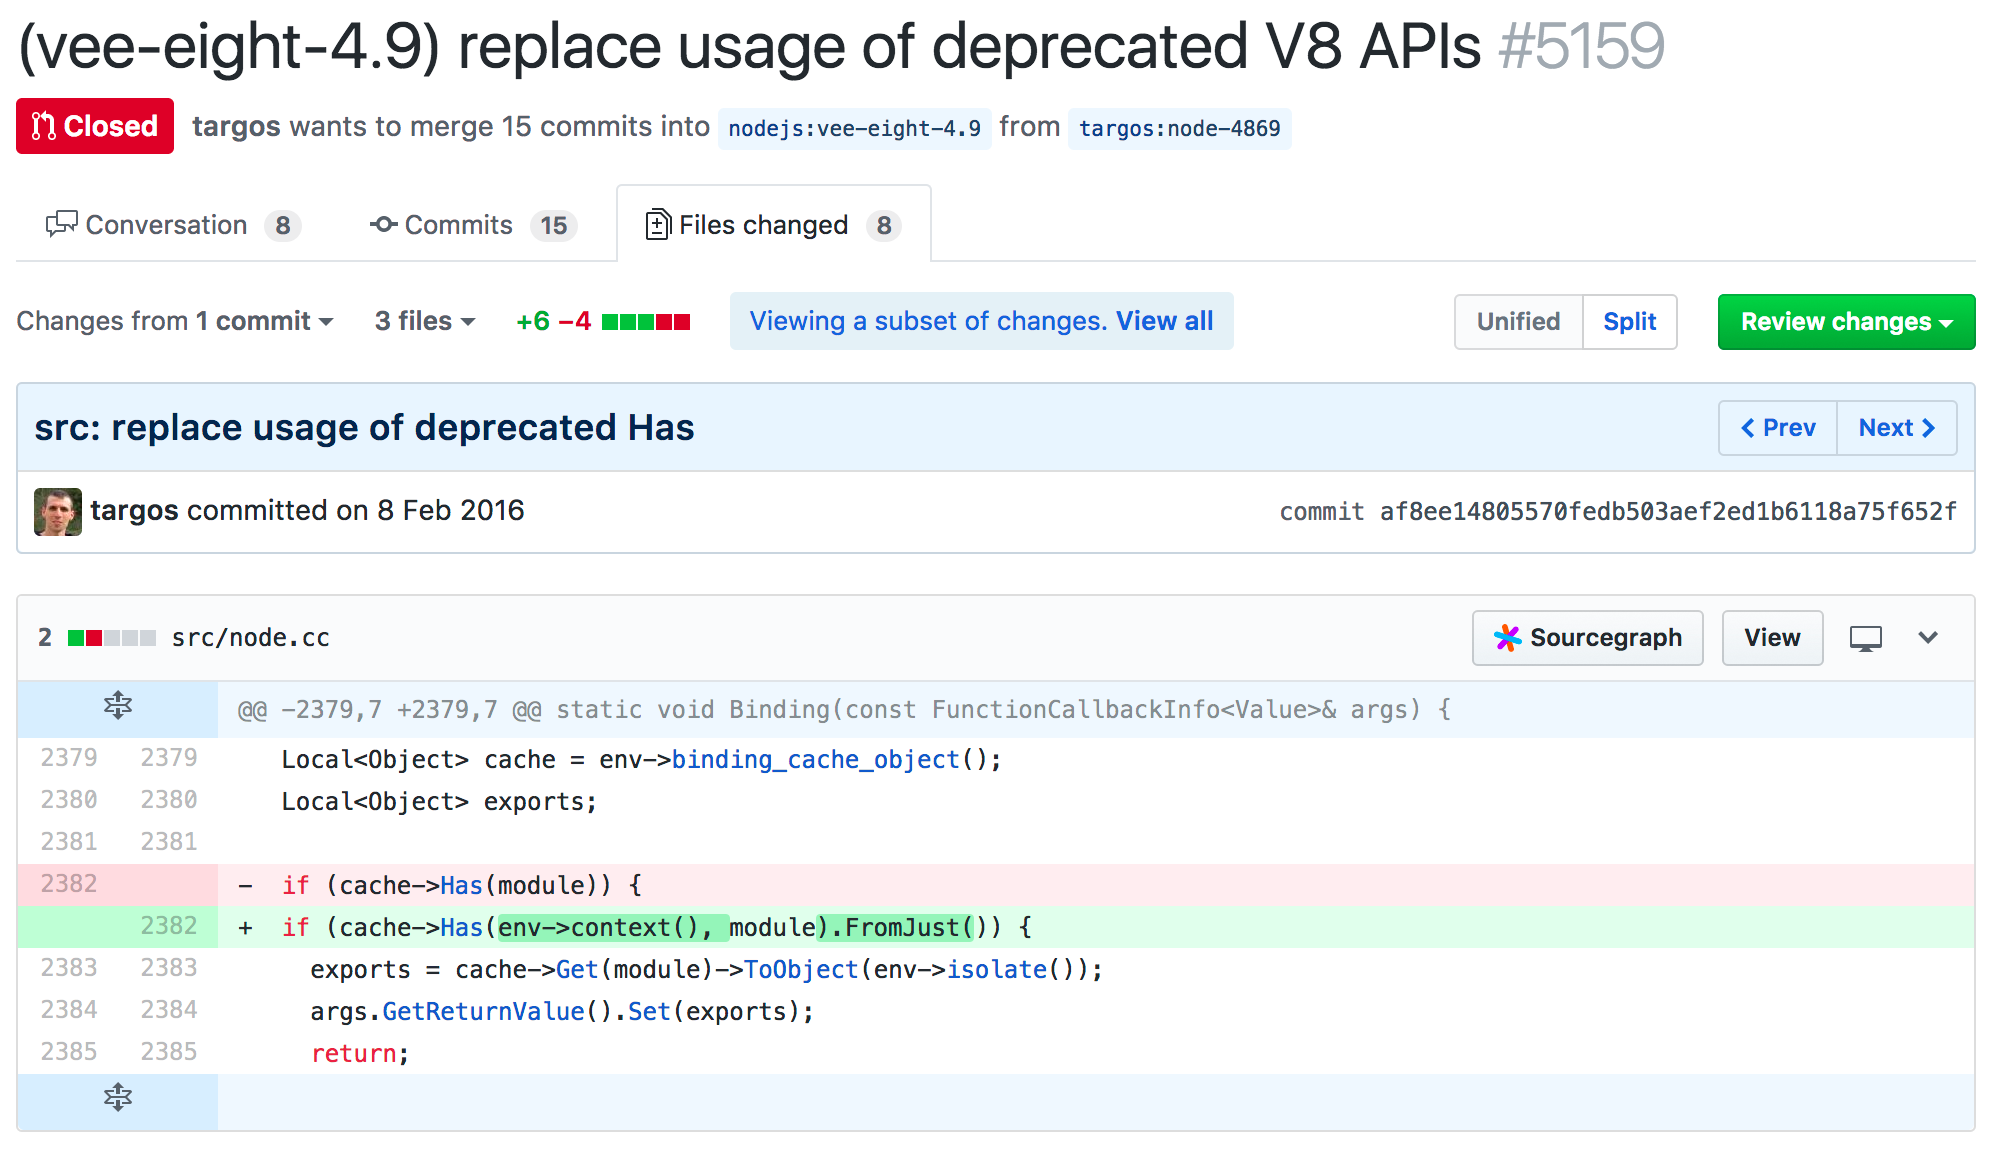Open the Changes from 1 commit dropdown

(x=175, y=322)
